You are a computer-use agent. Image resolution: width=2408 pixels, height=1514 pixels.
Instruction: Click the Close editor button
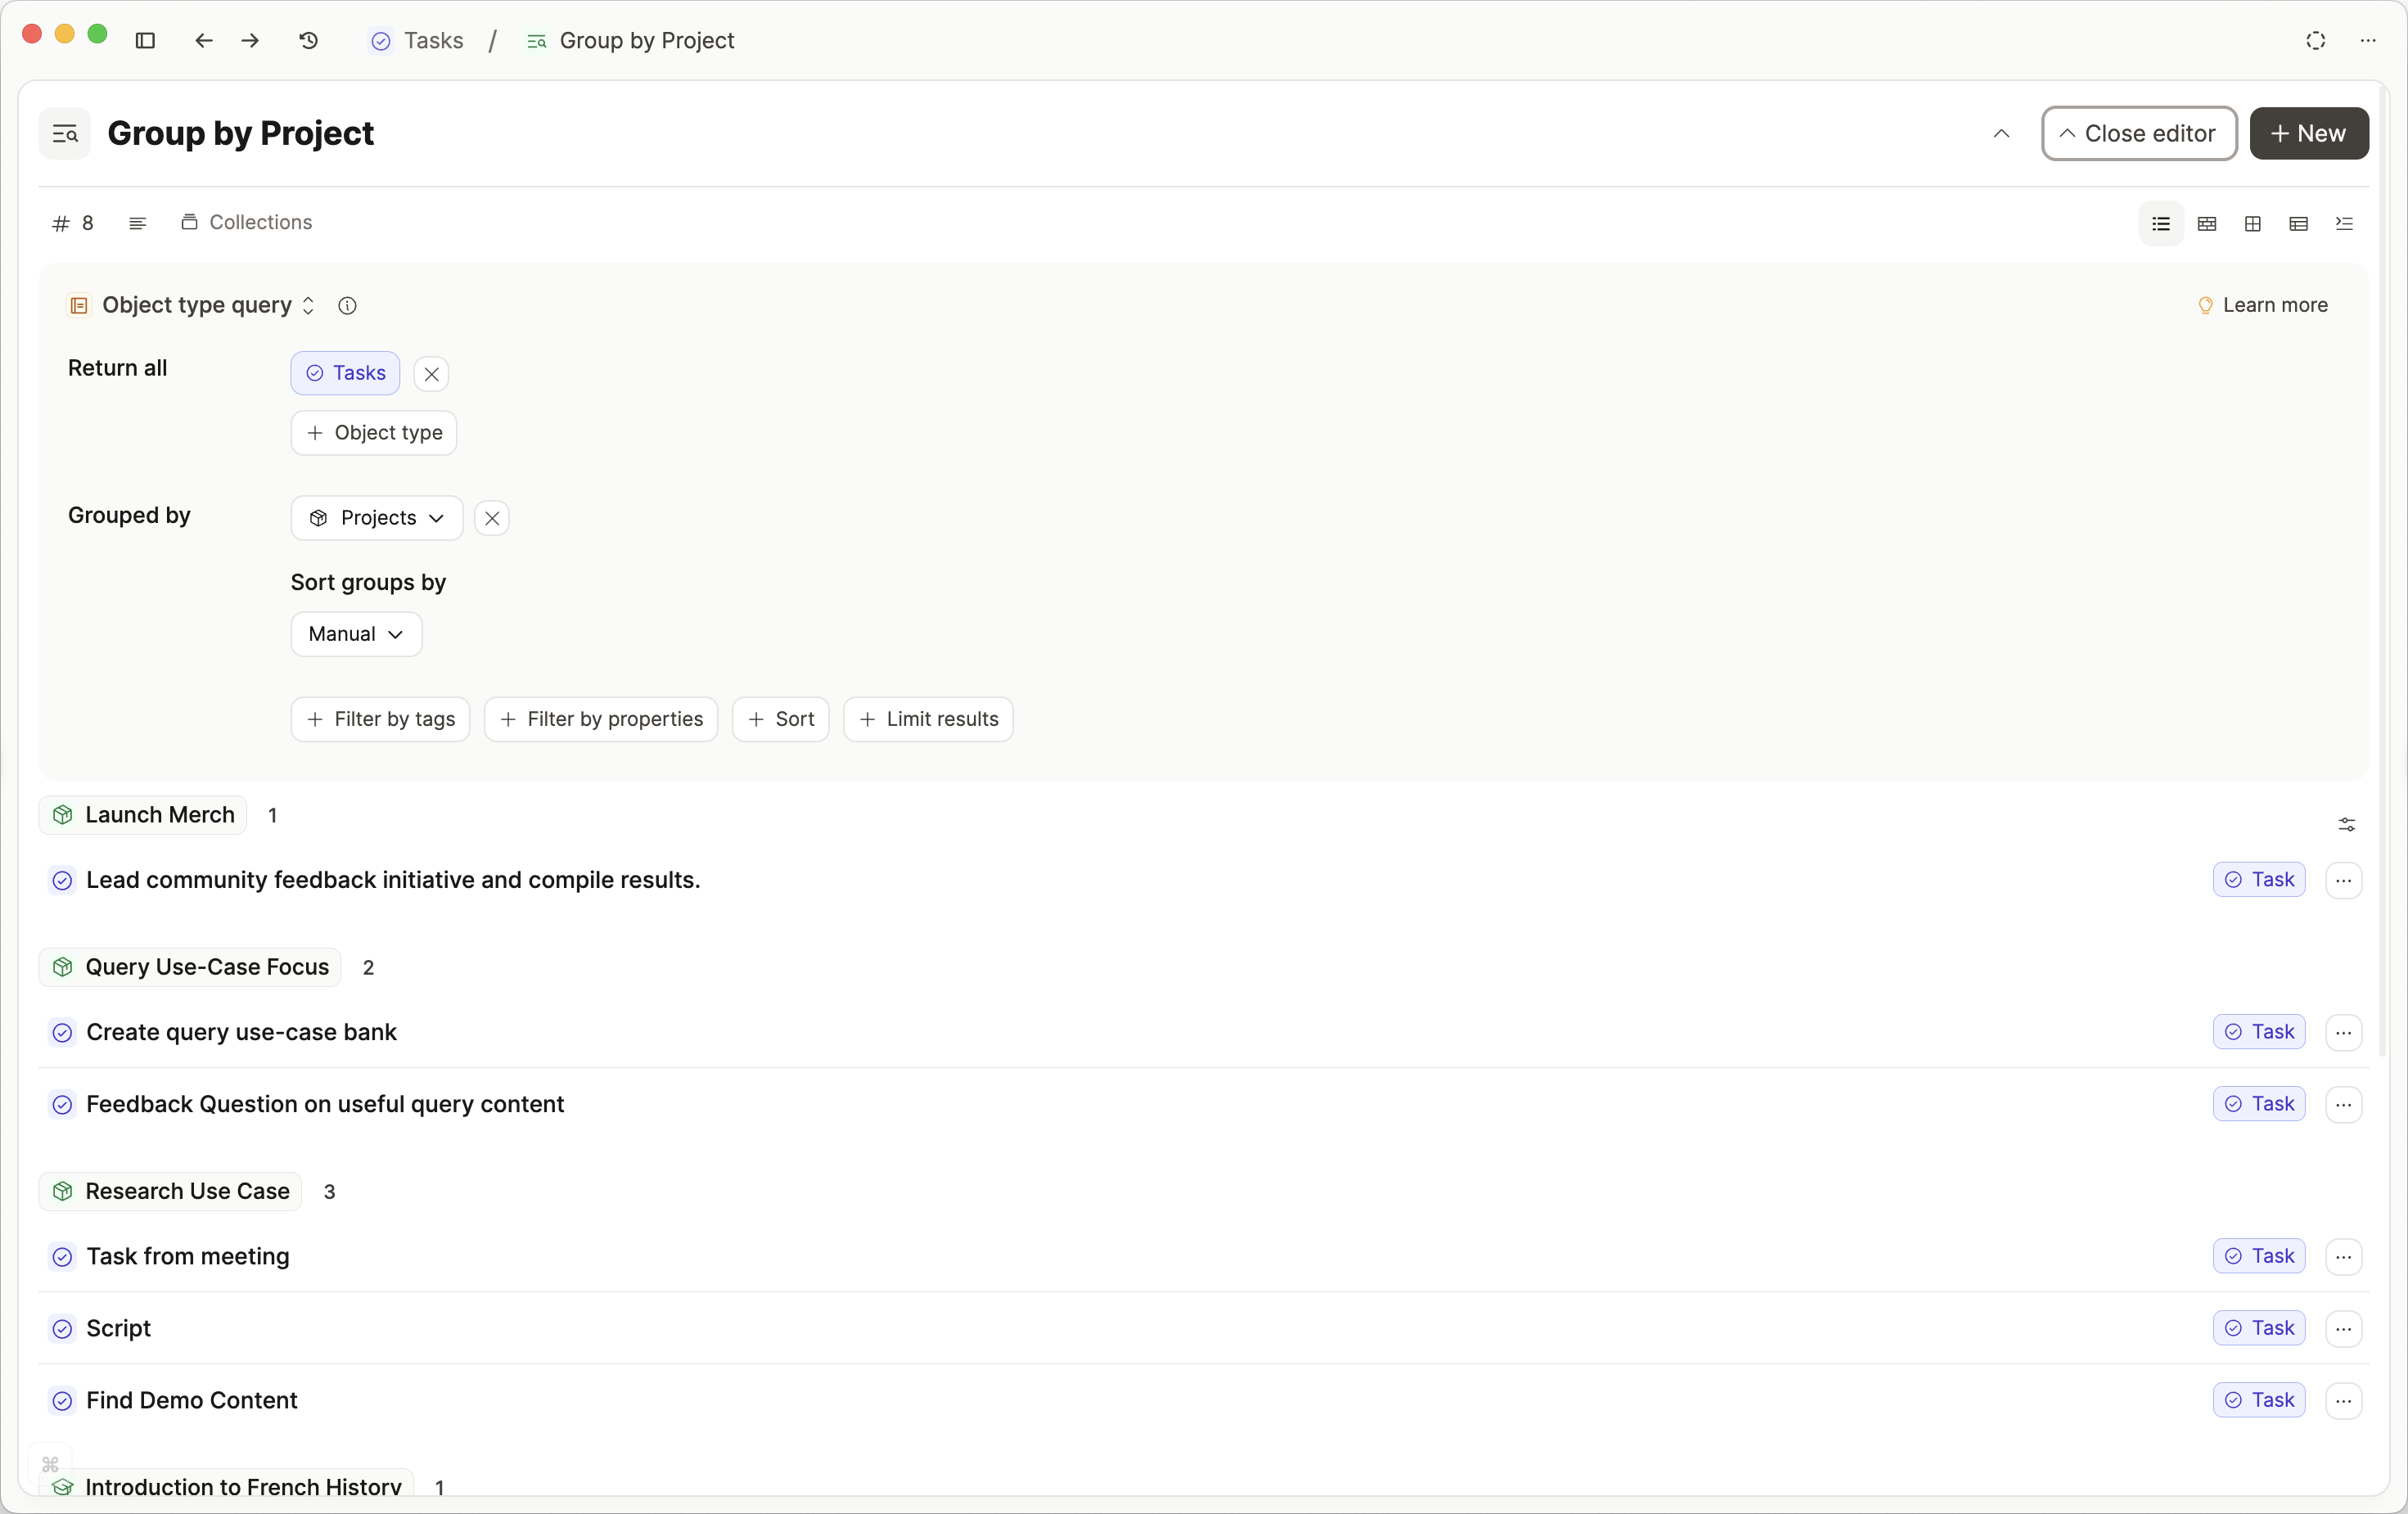(x=2138, y=133)
